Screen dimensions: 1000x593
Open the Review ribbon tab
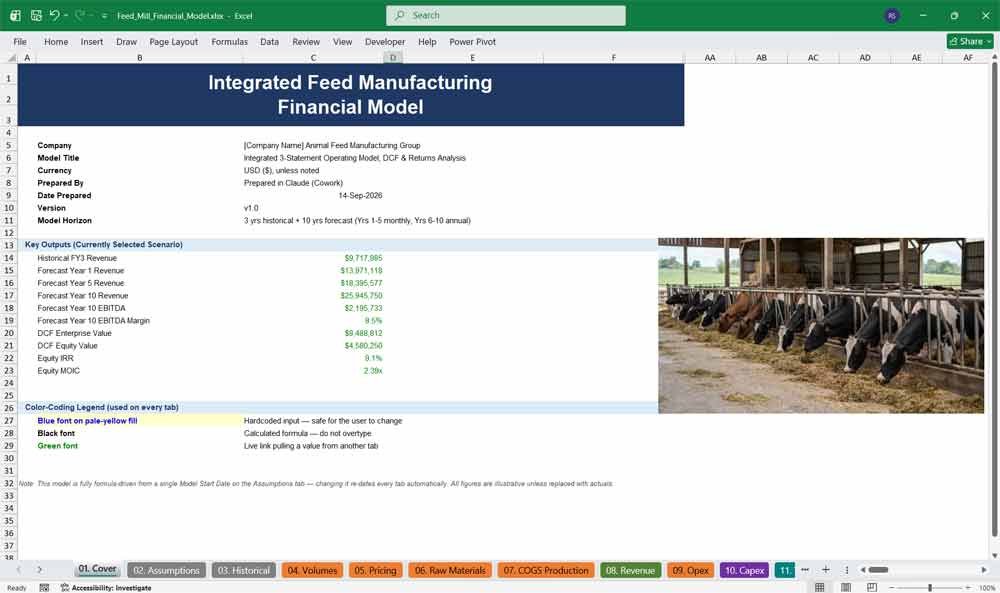306,41
